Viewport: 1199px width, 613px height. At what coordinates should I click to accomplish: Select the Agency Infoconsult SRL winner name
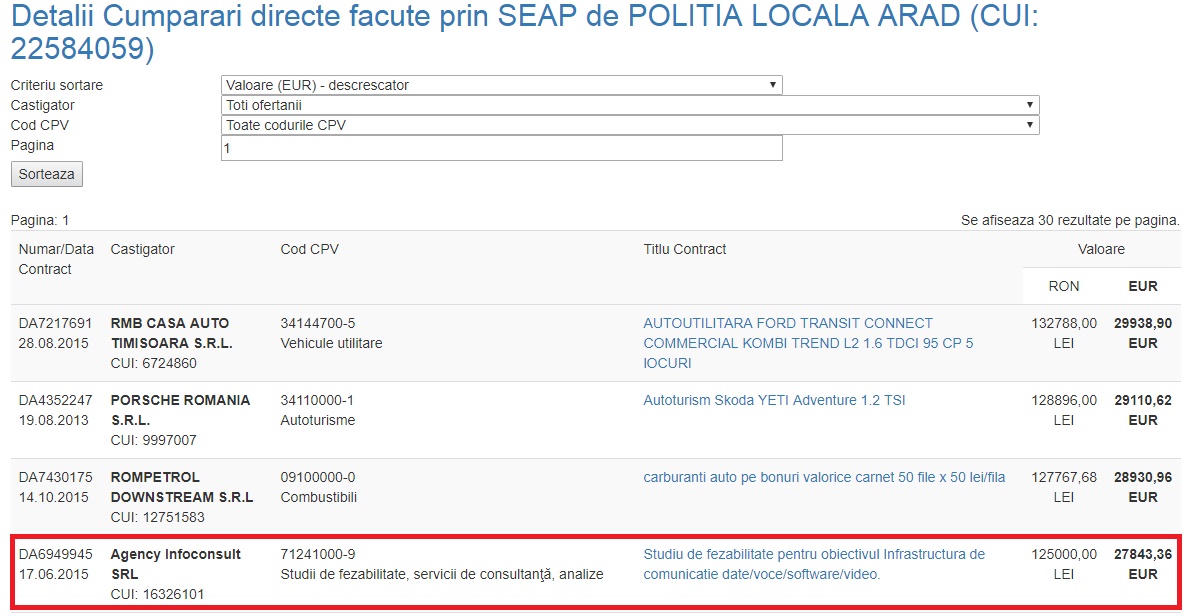(x=175, y=564)
